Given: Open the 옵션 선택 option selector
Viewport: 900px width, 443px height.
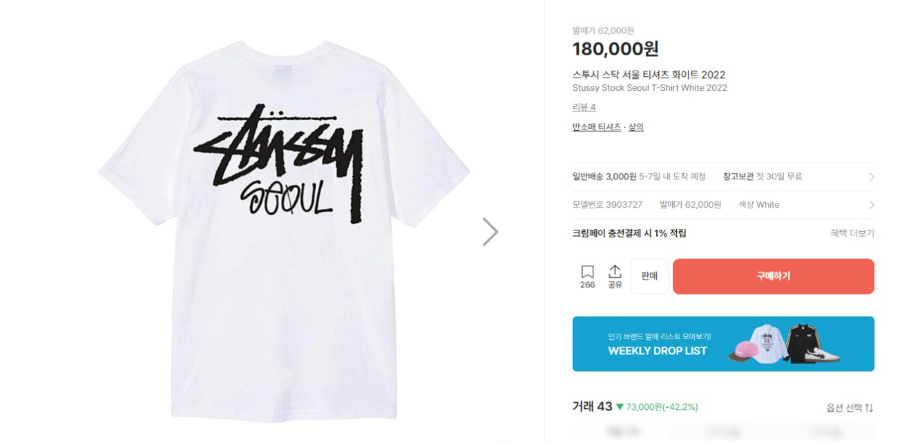Looking at the screenshot, I should (x=845, y=408).
